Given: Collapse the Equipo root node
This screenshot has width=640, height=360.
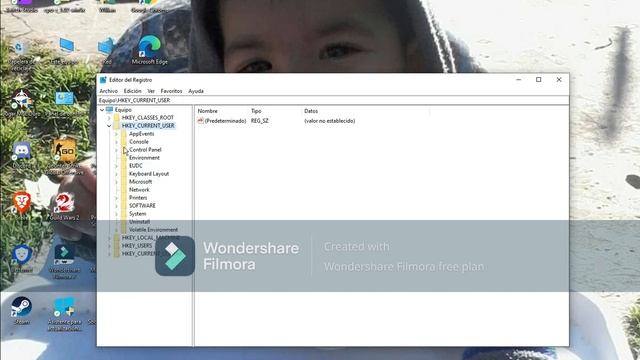Looking at the screenshot, I should click(x=102, y=110).
